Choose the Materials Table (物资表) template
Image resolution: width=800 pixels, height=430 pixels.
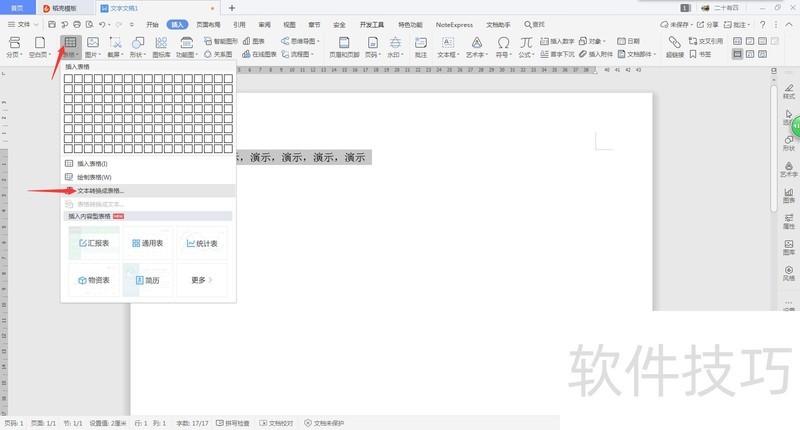pos(94,280)
